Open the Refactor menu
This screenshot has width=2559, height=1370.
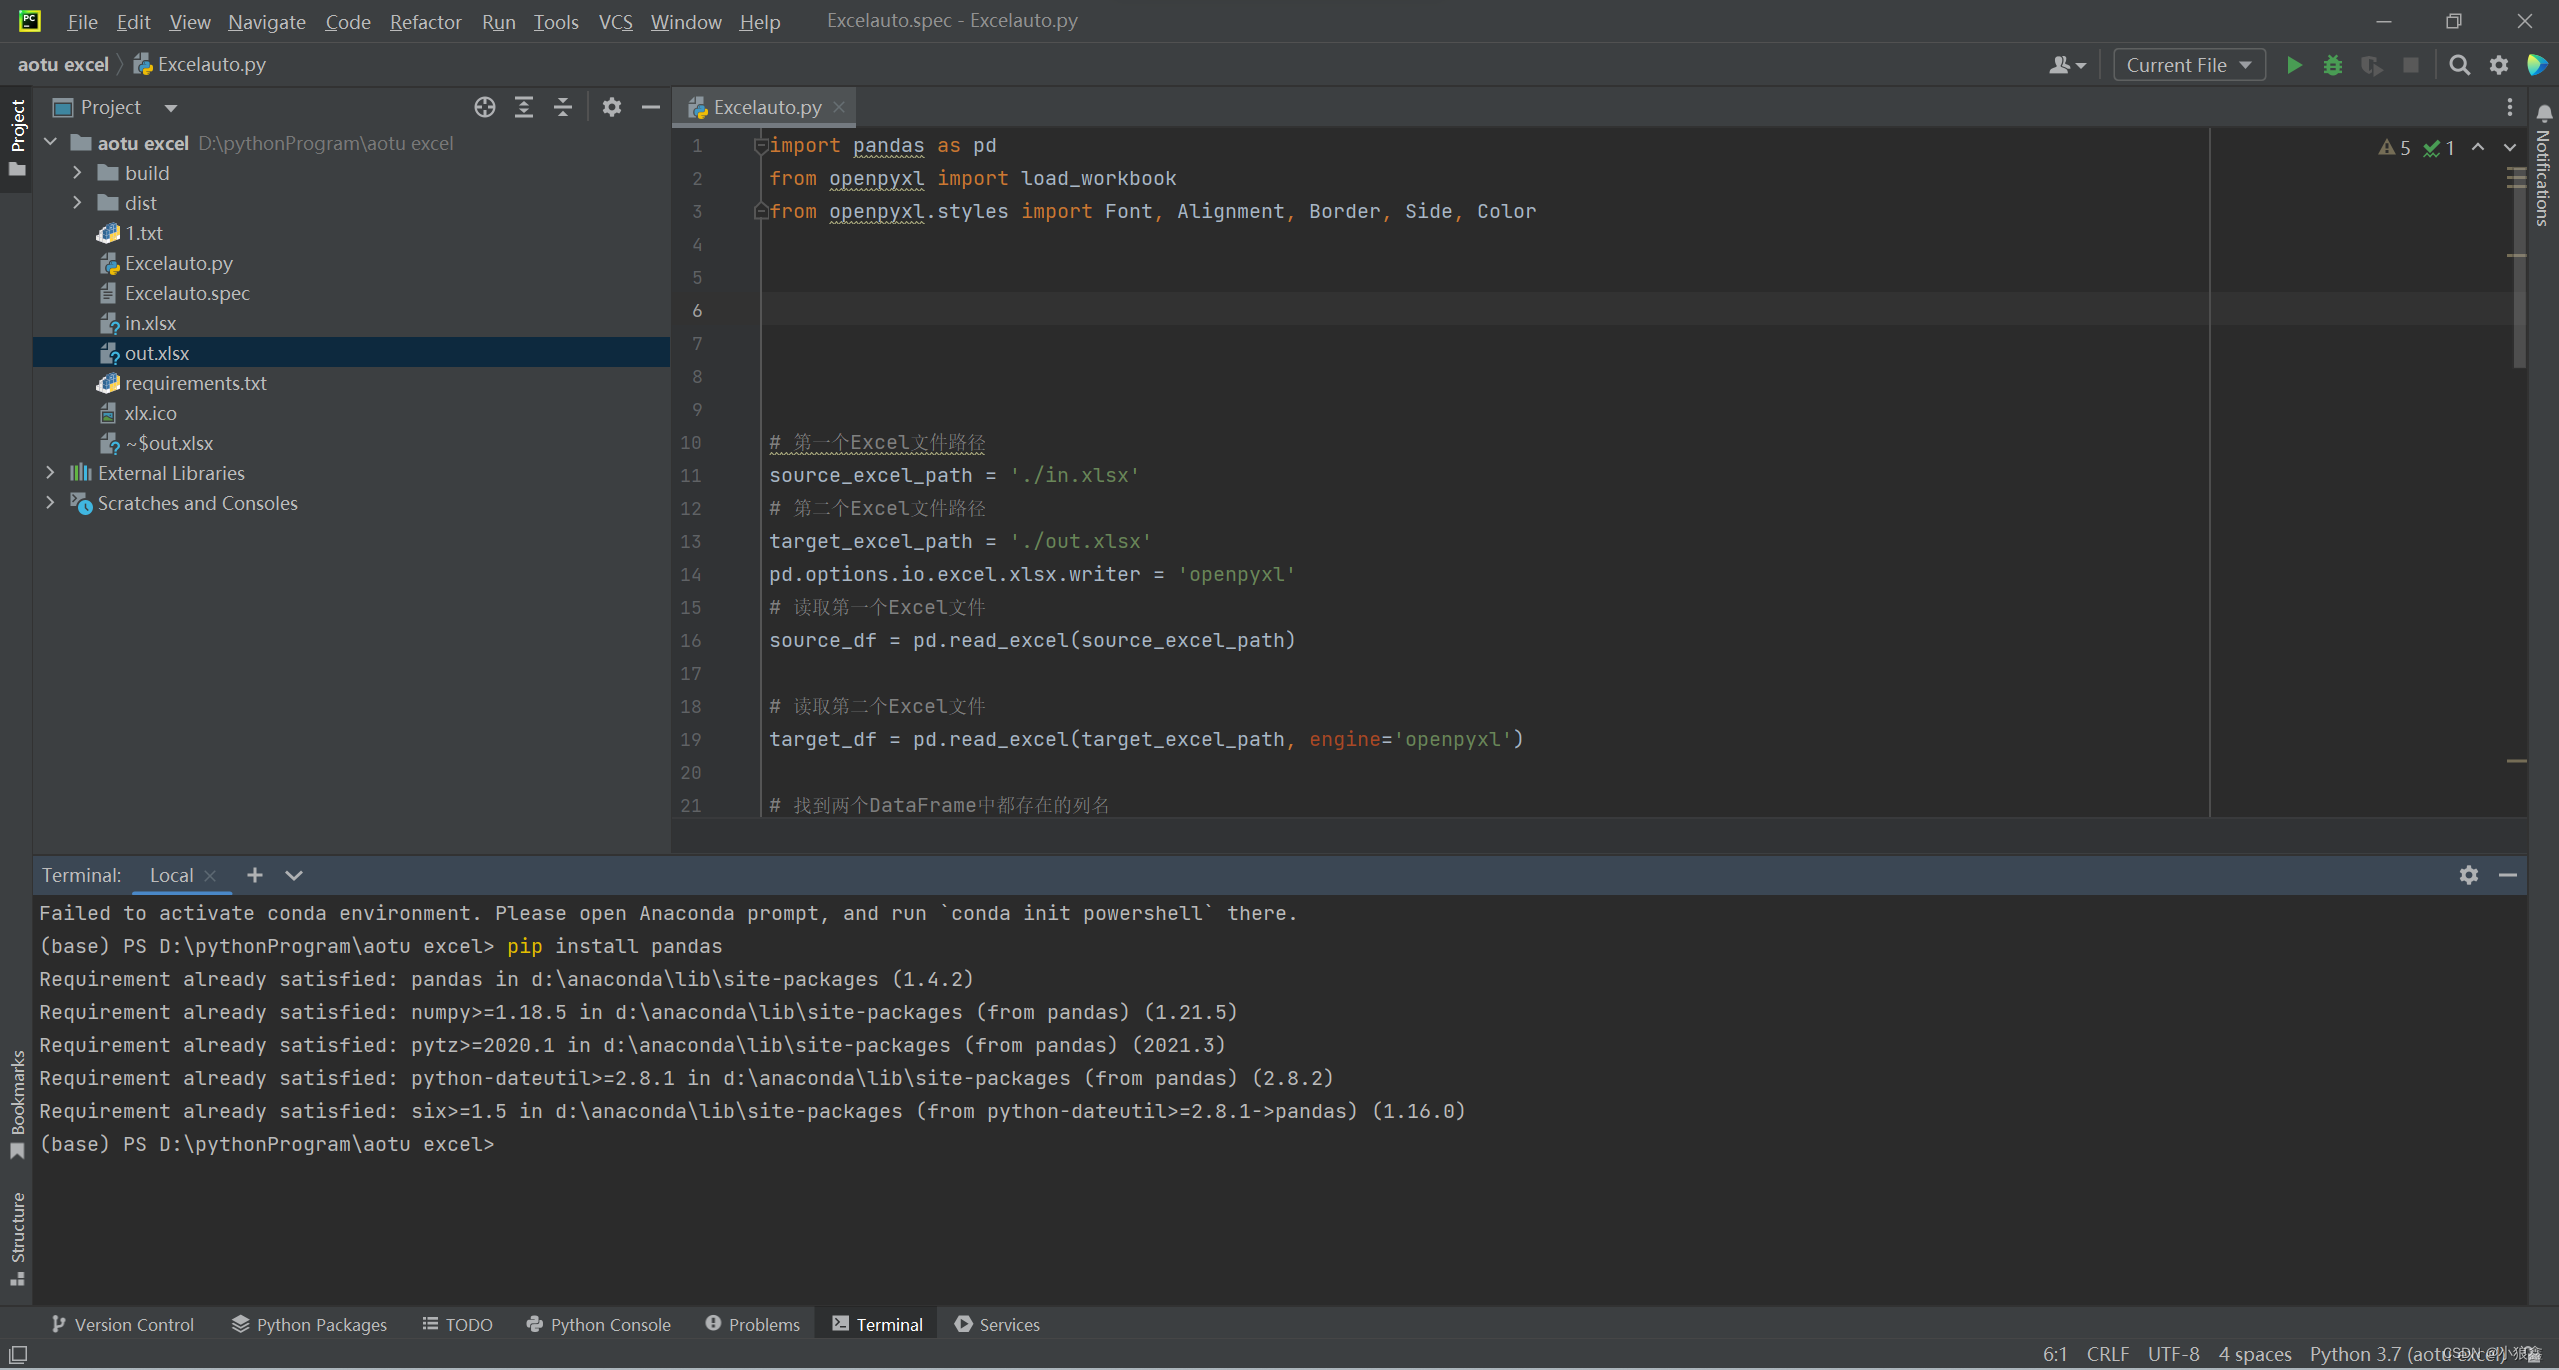[x=425, y=21]
